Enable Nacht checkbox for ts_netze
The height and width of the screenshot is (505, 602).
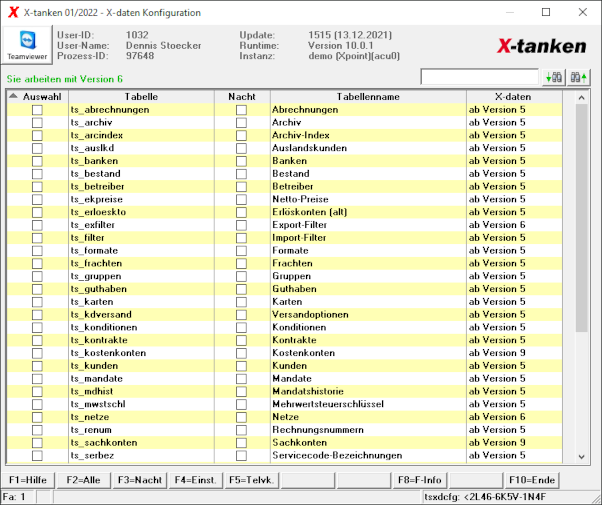click(x=241, y=417)
